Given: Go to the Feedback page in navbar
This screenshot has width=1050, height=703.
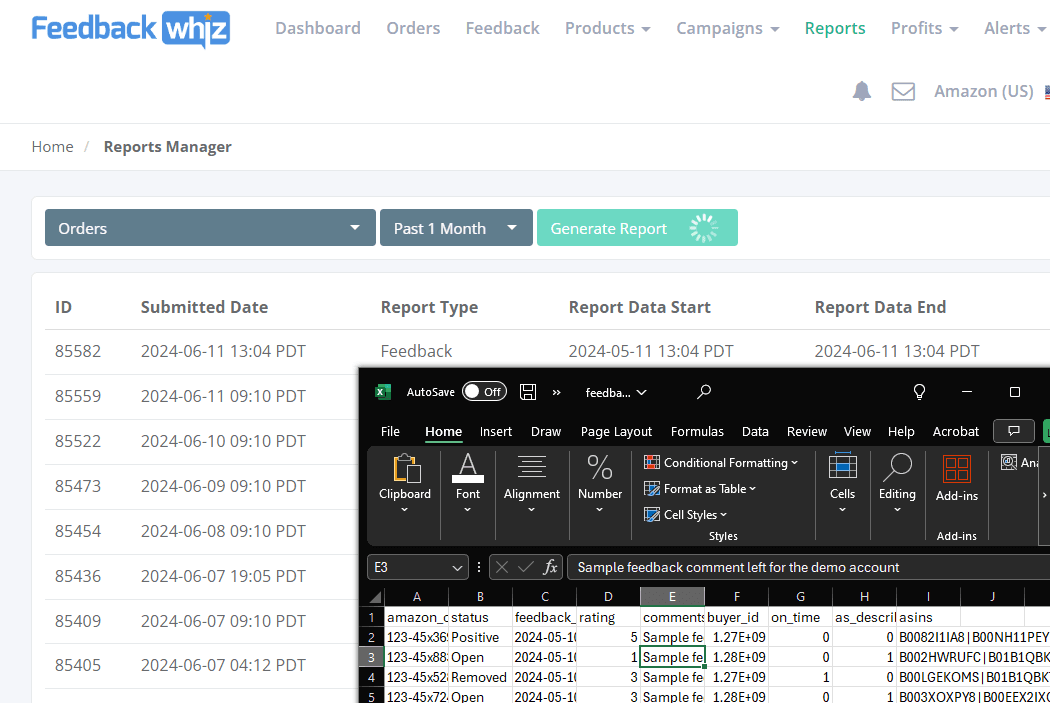Looking at the screenshot, I should click(x=502, y=28).
